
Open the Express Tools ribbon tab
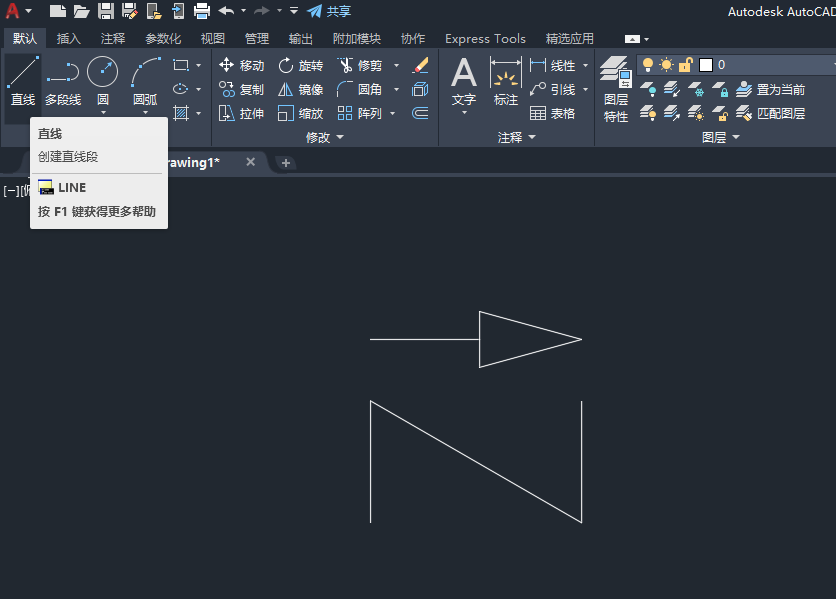click(x=485, y=38)
